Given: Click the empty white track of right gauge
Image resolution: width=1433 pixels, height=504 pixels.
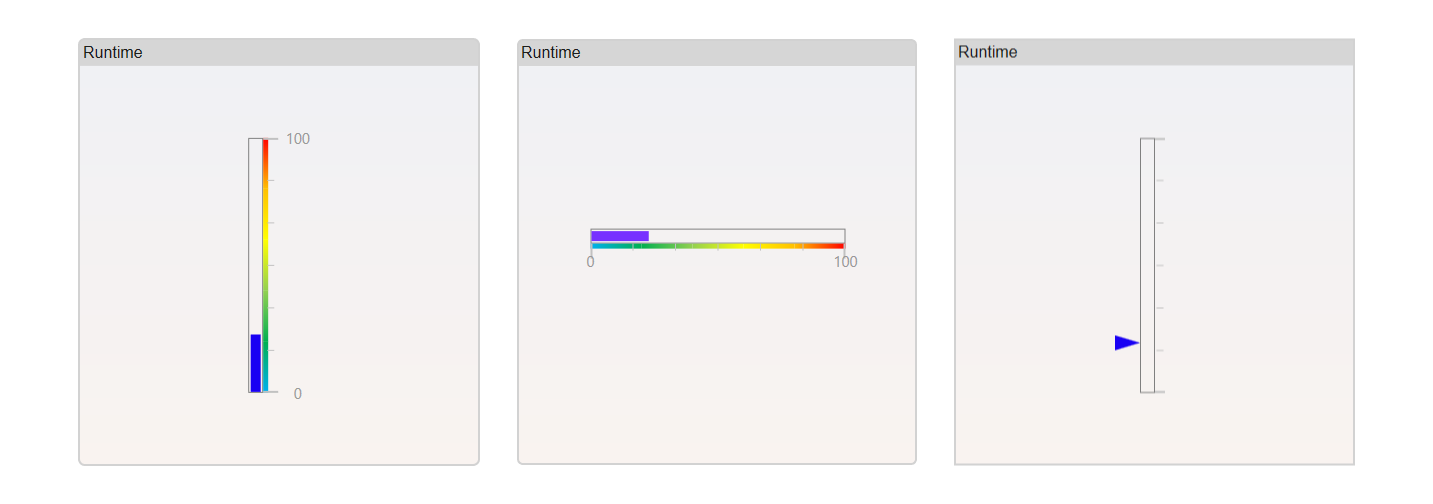Looking at the screenshot, I should 1148,265.
